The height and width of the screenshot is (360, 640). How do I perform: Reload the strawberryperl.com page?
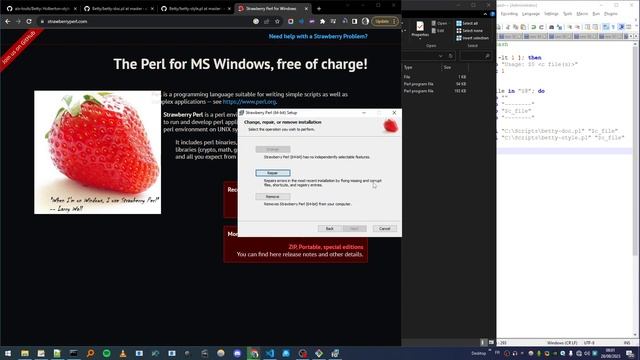coord(29,21)
